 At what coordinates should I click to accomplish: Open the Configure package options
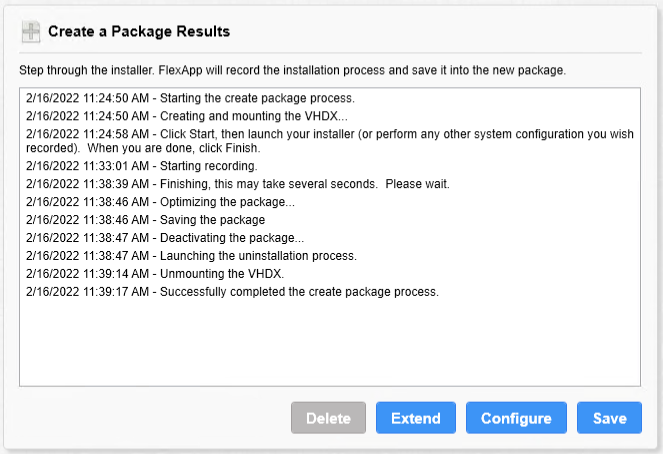click(516, 418)
